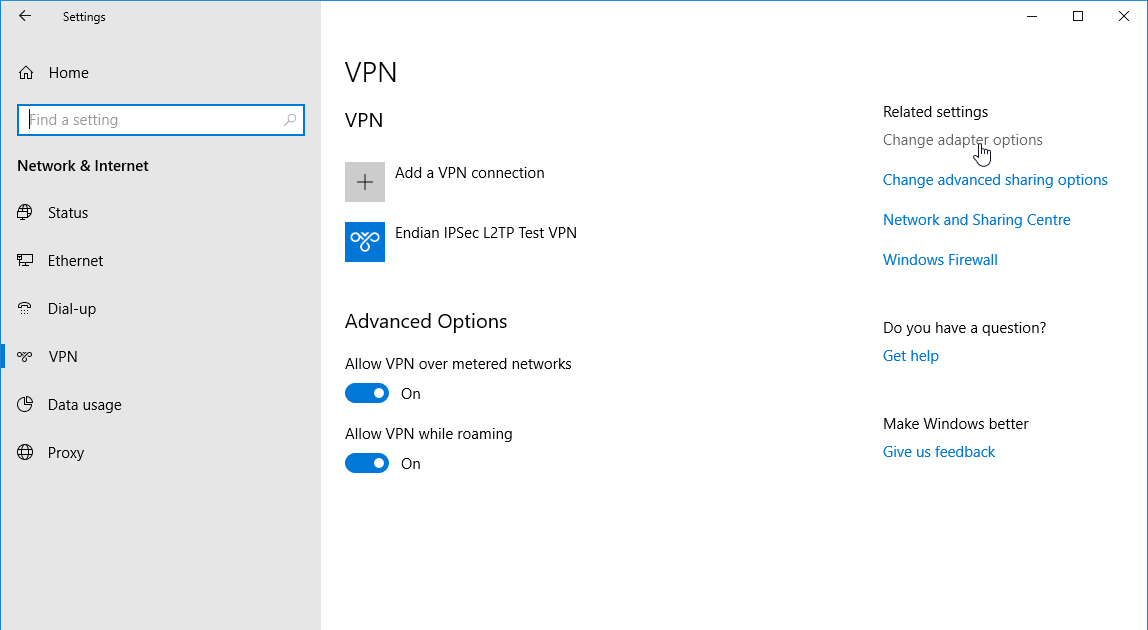Image resolution: width=1148 pixels, height=630 pixels.
Task: Click the Proxy globe icon
Action: [25, 453]
